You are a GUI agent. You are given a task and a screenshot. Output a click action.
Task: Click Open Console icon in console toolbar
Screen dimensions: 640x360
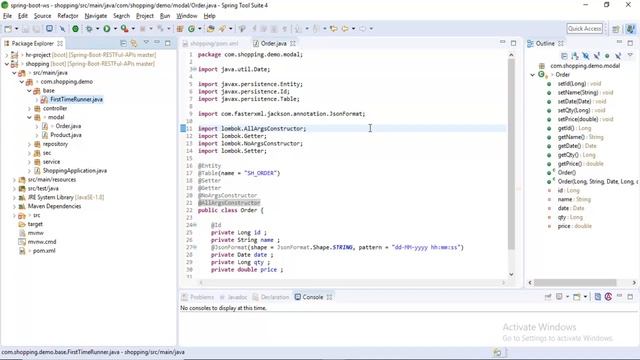576,297
